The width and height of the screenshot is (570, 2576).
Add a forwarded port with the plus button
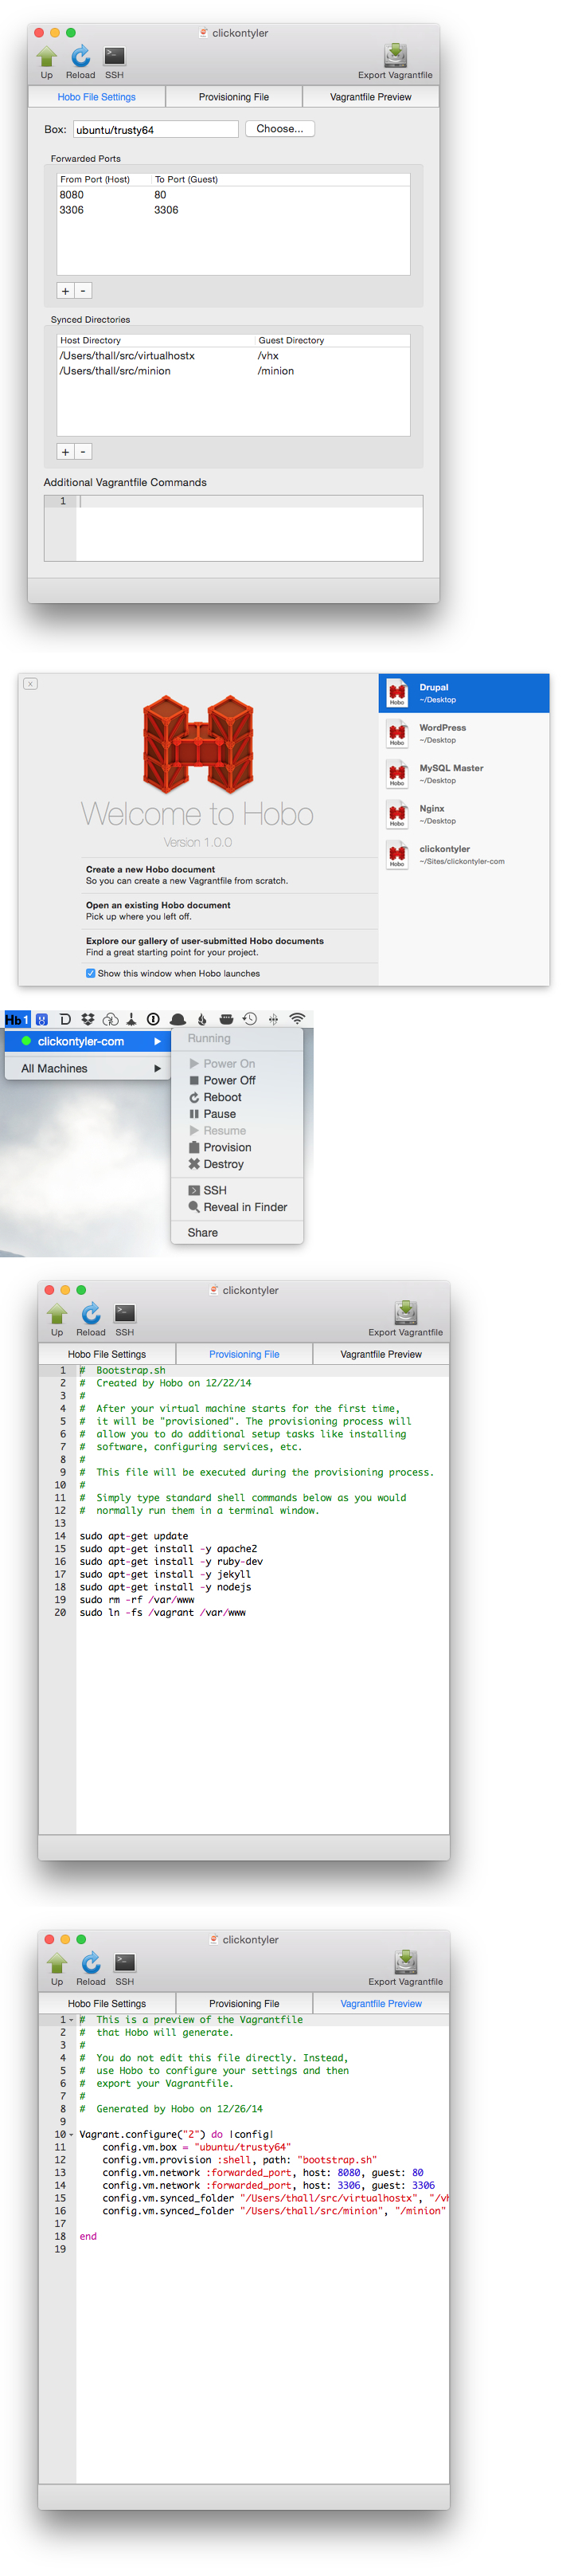[x=65, y=291]
